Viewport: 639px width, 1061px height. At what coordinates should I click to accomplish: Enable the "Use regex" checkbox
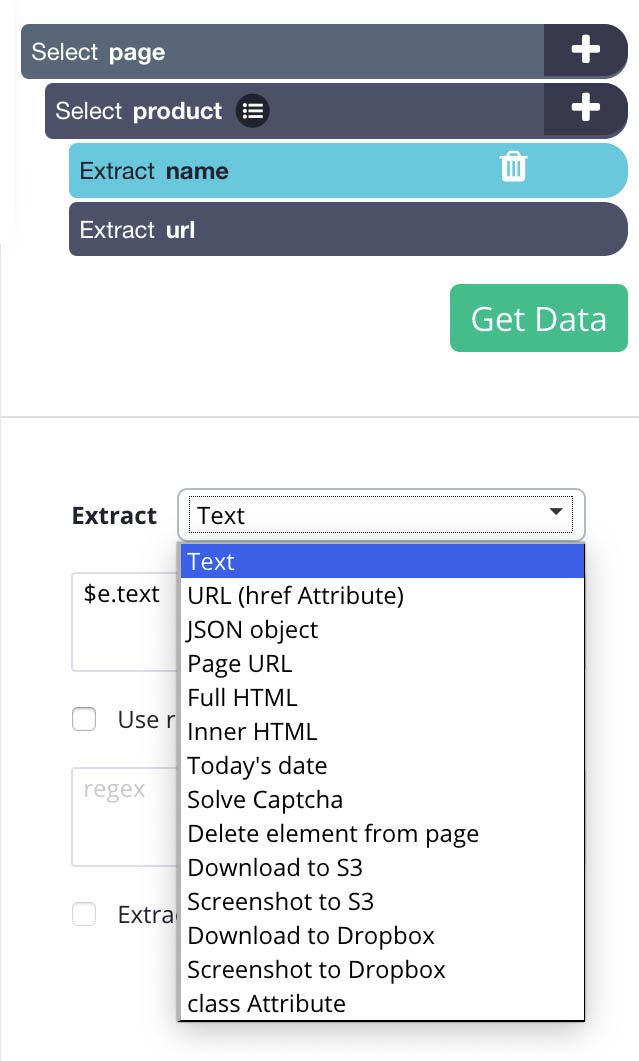(x=84, y=719)
